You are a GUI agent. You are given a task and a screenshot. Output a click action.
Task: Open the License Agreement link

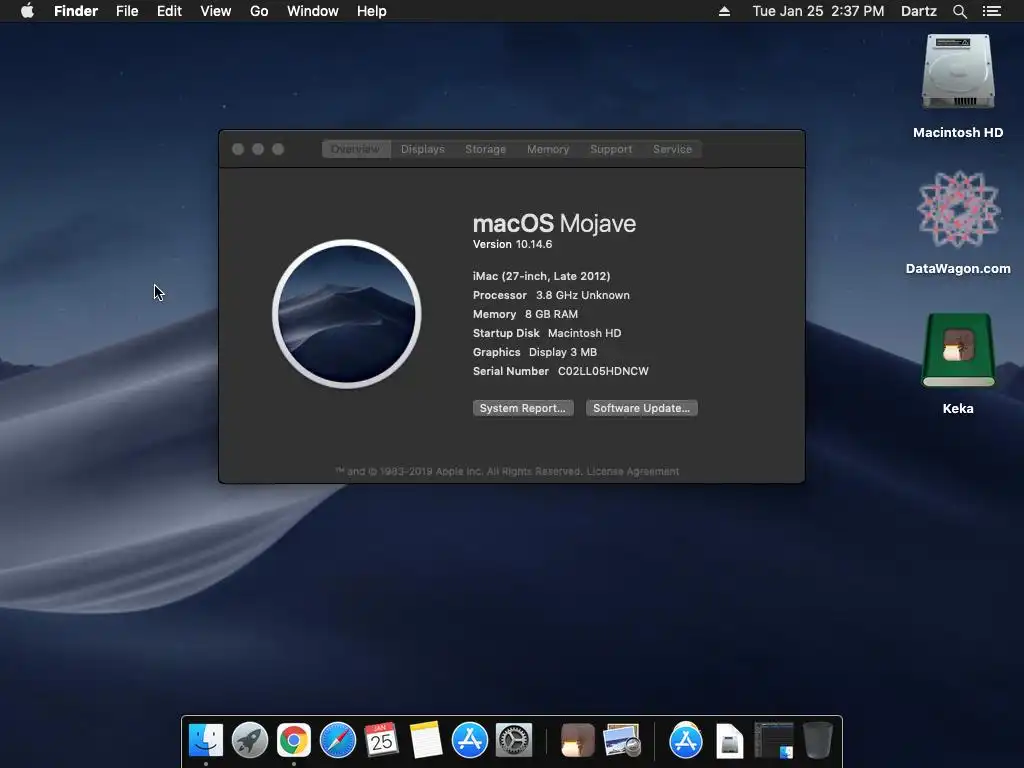point(633,472)
